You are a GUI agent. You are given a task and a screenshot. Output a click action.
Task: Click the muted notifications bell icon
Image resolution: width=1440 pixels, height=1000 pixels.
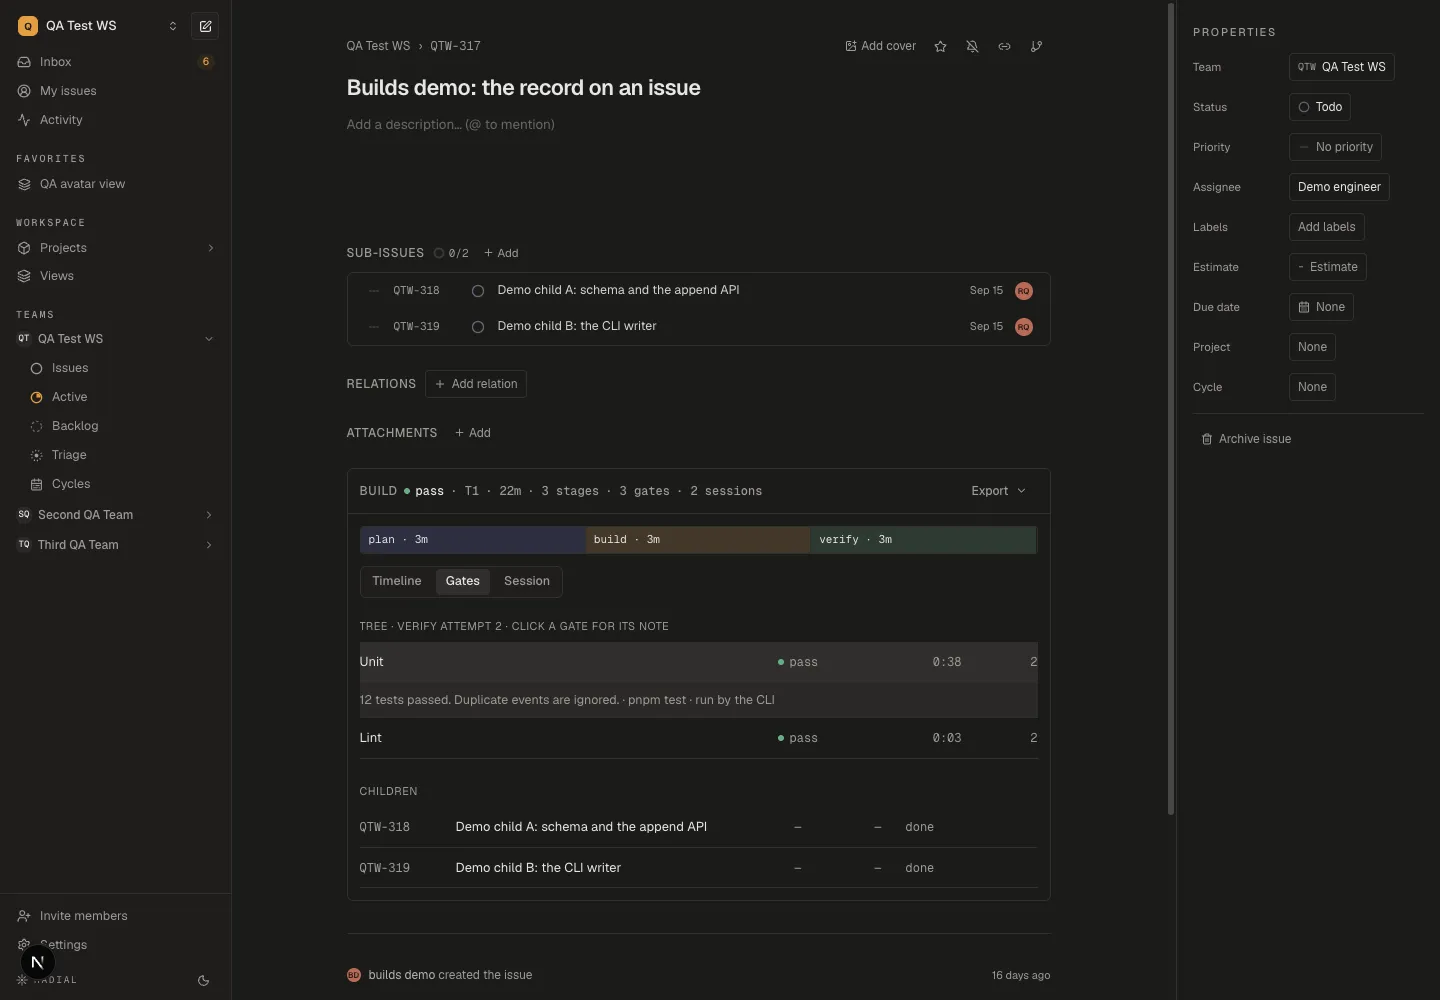pyautogui.click(x=972, y=46)
